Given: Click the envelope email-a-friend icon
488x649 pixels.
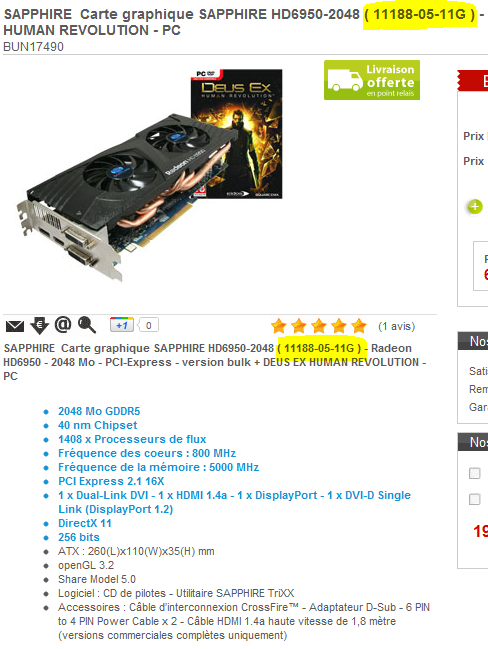Looking at the screenshot, I should 15,326.
